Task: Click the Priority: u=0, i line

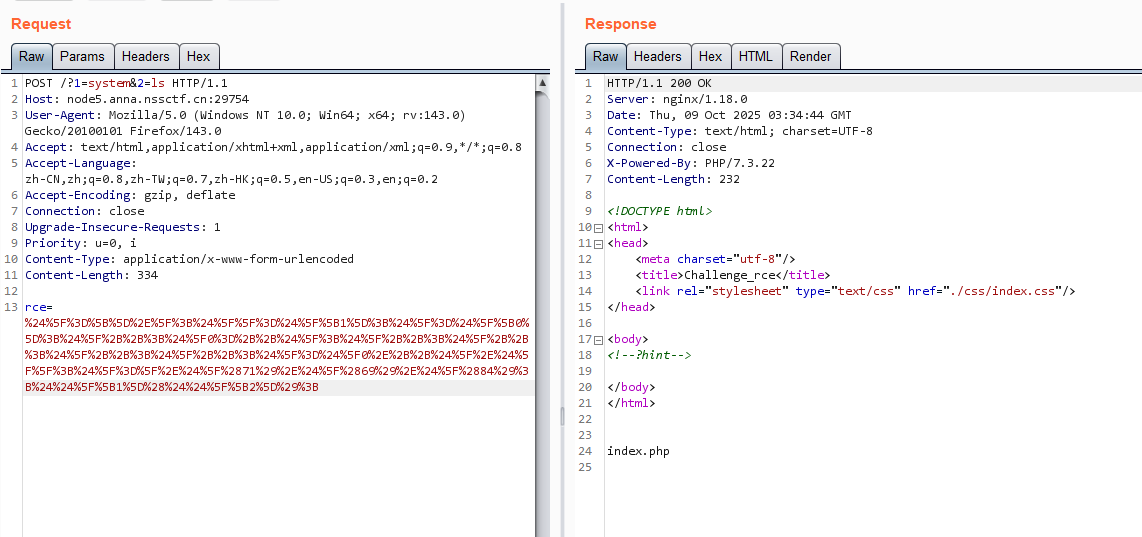Action: click(x=81, y=243)
